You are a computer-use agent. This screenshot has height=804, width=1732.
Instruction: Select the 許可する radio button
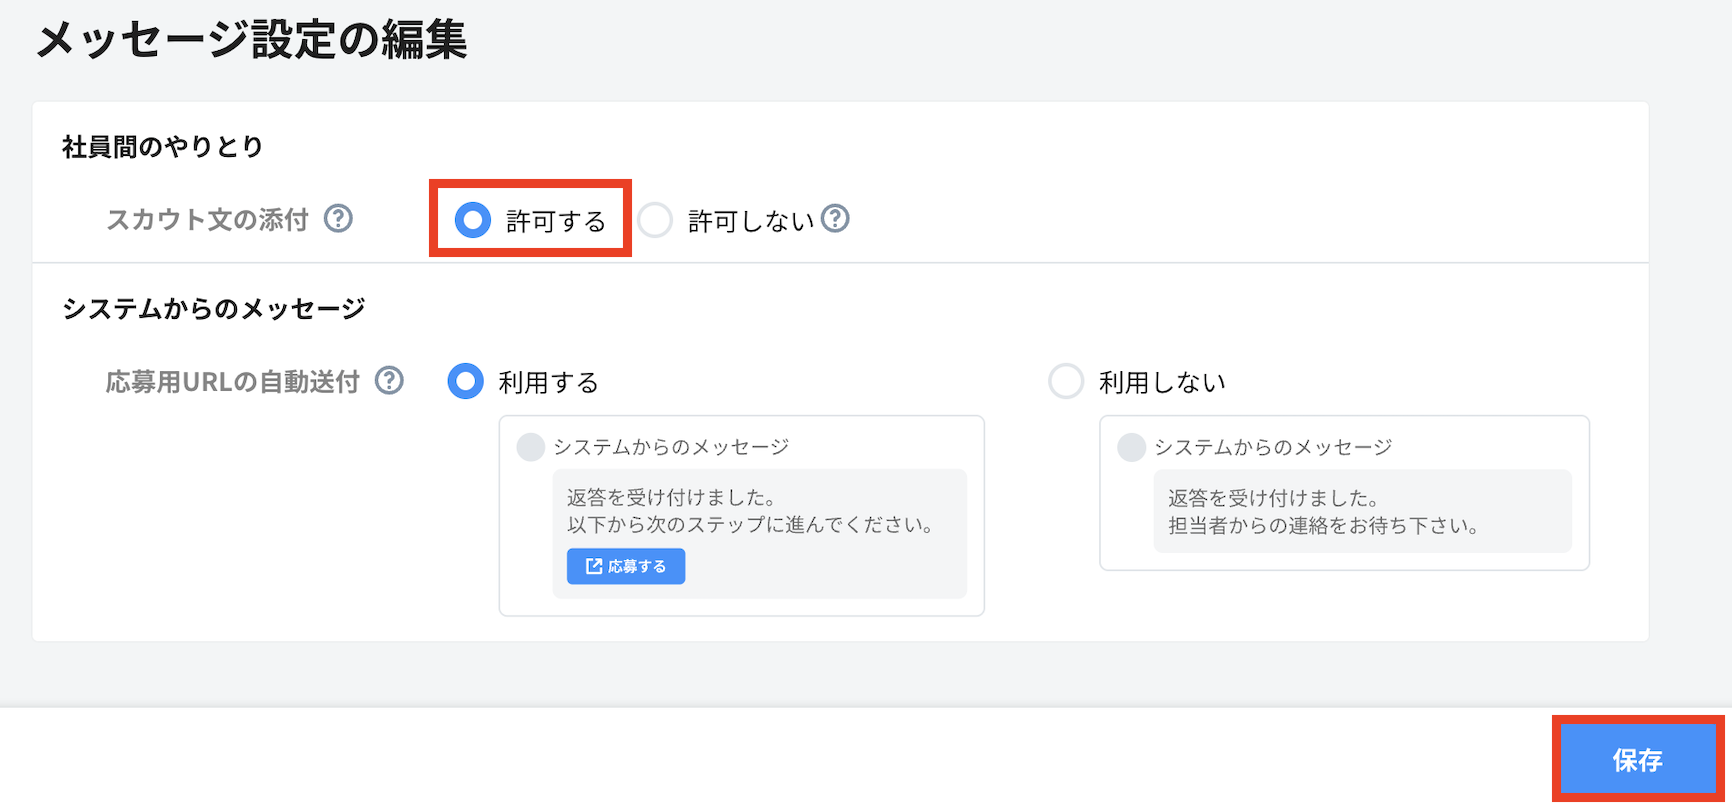pos(472,220)
